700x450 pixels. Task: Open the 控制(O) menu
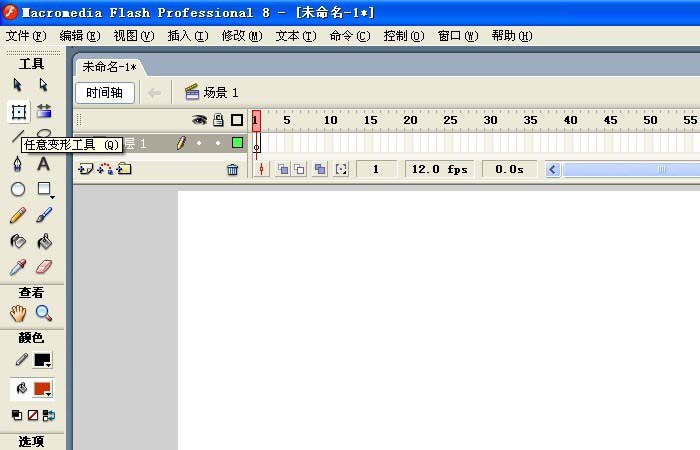tap(404, 36)
